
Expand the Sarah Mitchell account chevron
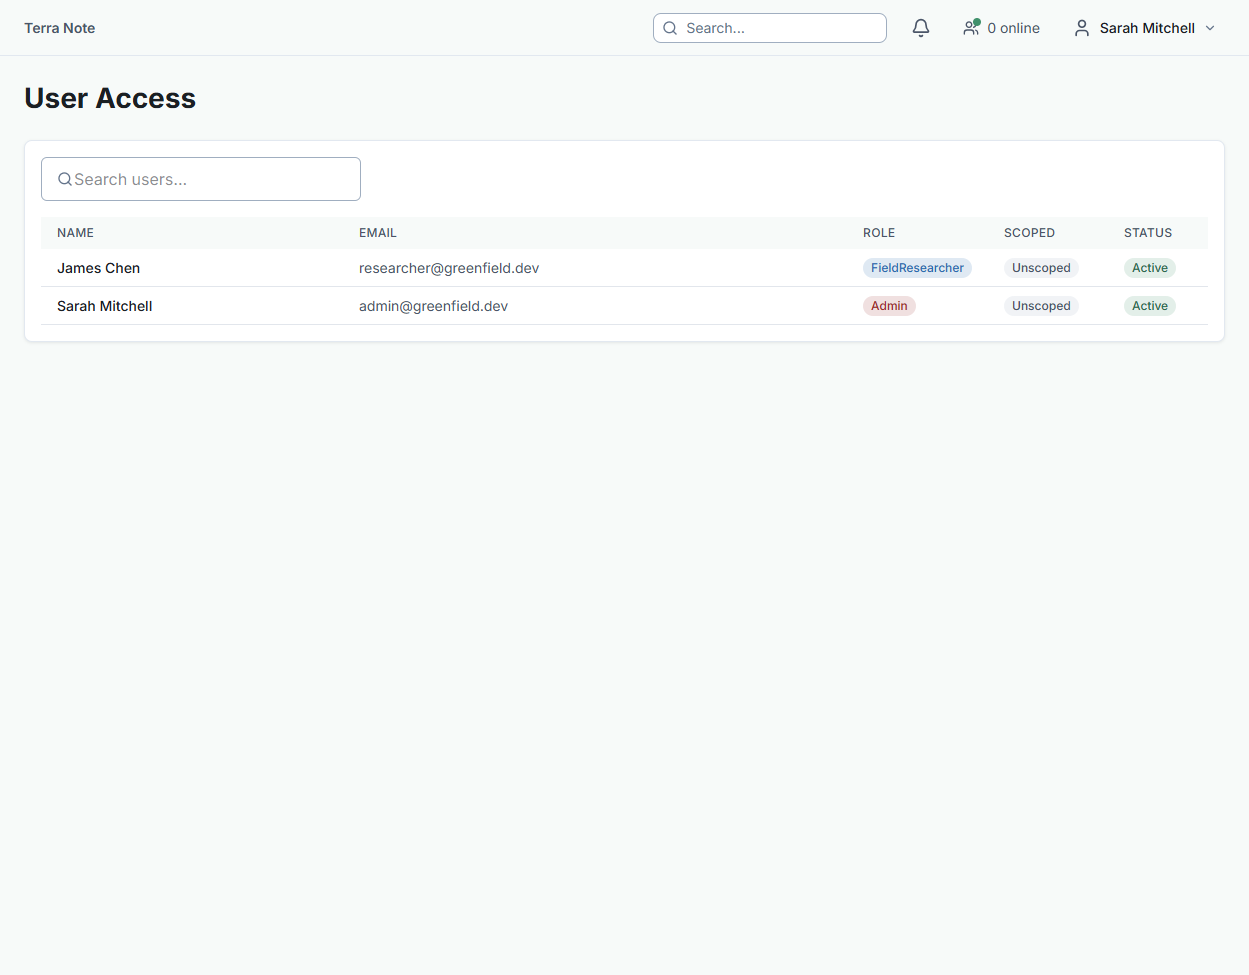click(x=1210, y=28)
